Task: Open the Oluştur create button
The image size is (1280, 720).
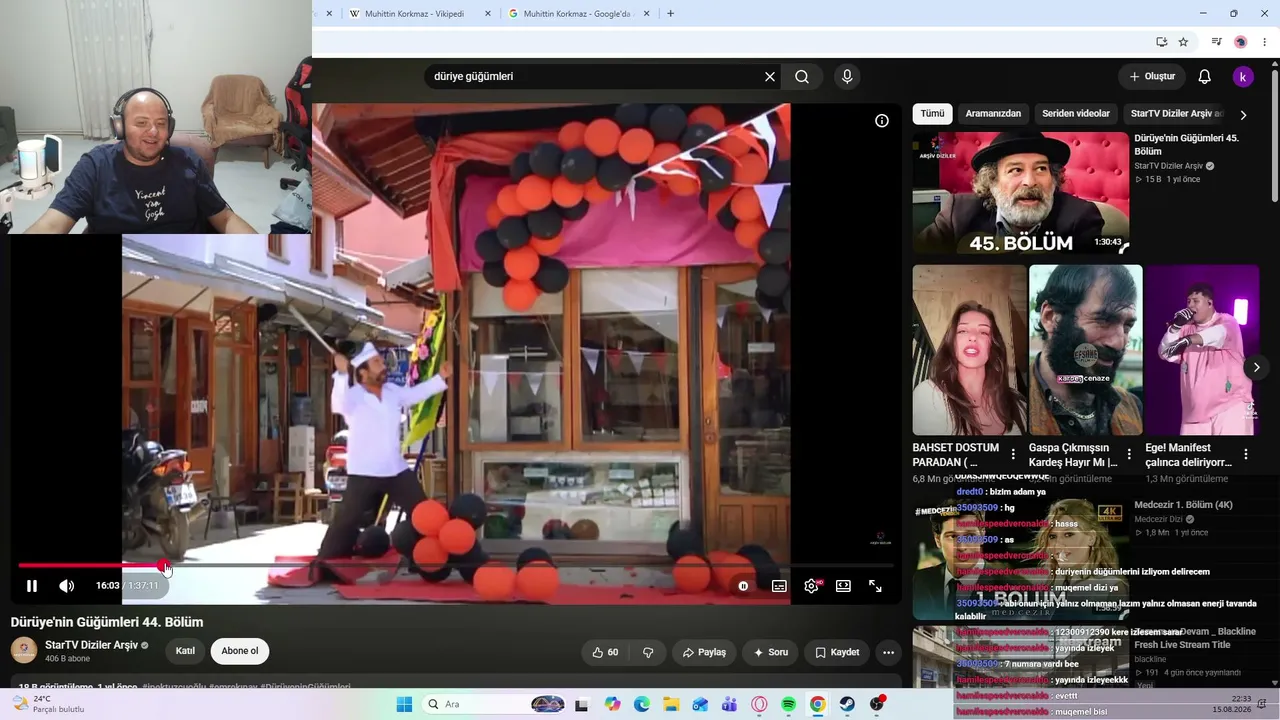Action: [x=1152, y=77]
